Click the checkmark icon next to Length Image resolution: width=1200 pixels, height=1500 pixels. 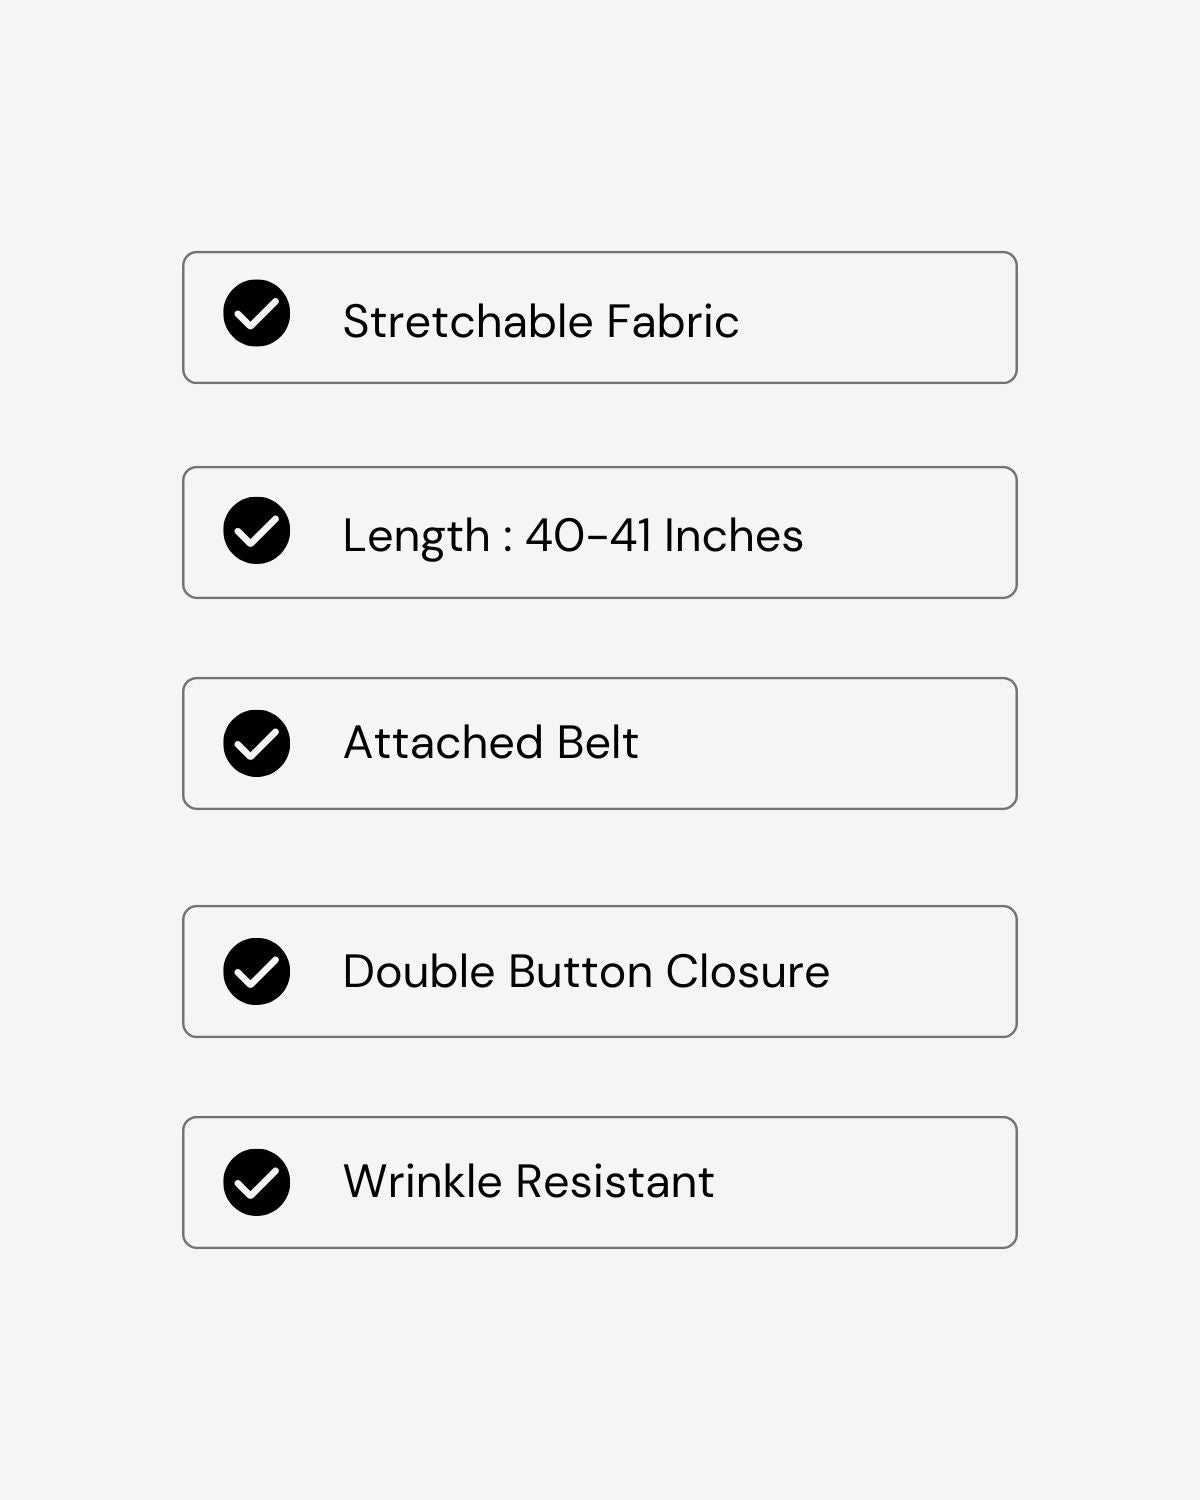(x=257, y=530)
